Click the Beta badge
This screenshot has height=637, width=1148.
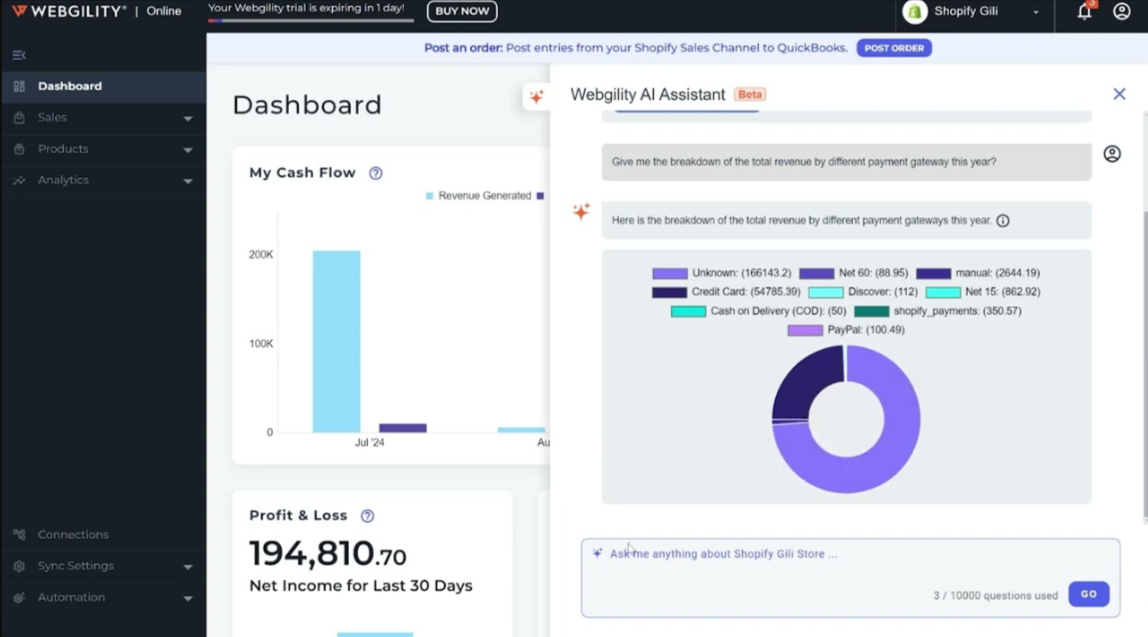[750, 94]
